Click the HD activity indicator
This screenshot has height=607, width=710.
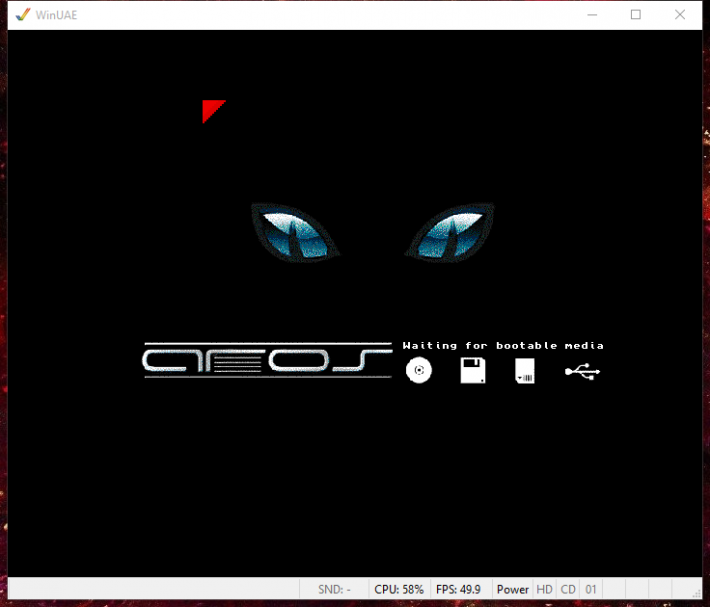click(x=544, y=589)
